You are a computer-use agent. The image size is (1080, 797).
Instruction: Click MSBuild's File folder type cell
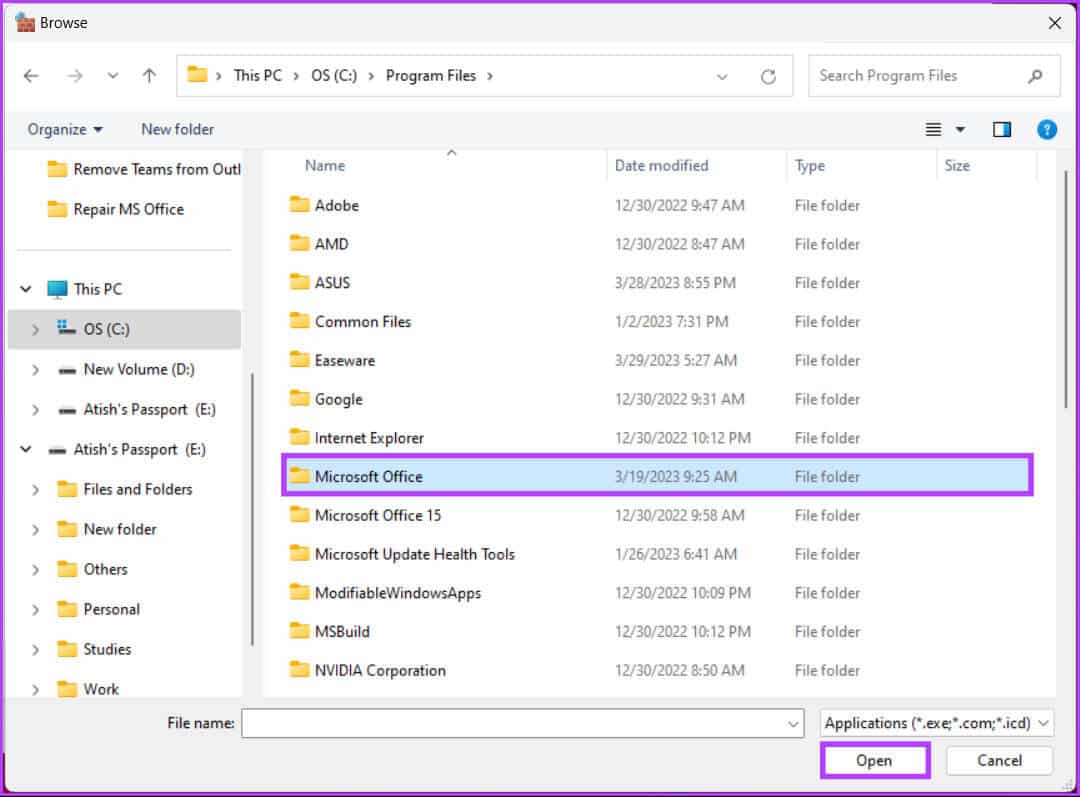click(x=827, y=632)
